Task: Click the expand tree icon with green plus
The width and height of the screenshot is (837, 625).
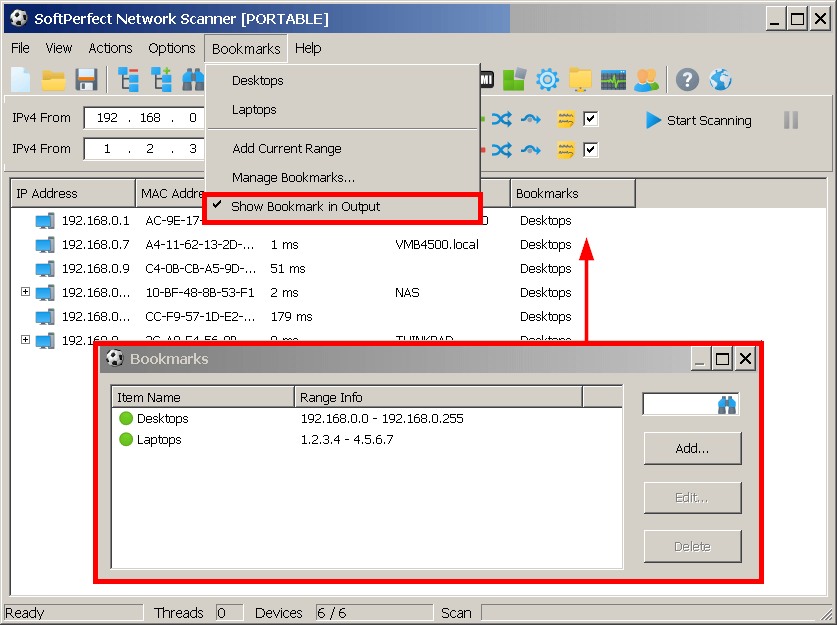Action: tap(161, 80)
